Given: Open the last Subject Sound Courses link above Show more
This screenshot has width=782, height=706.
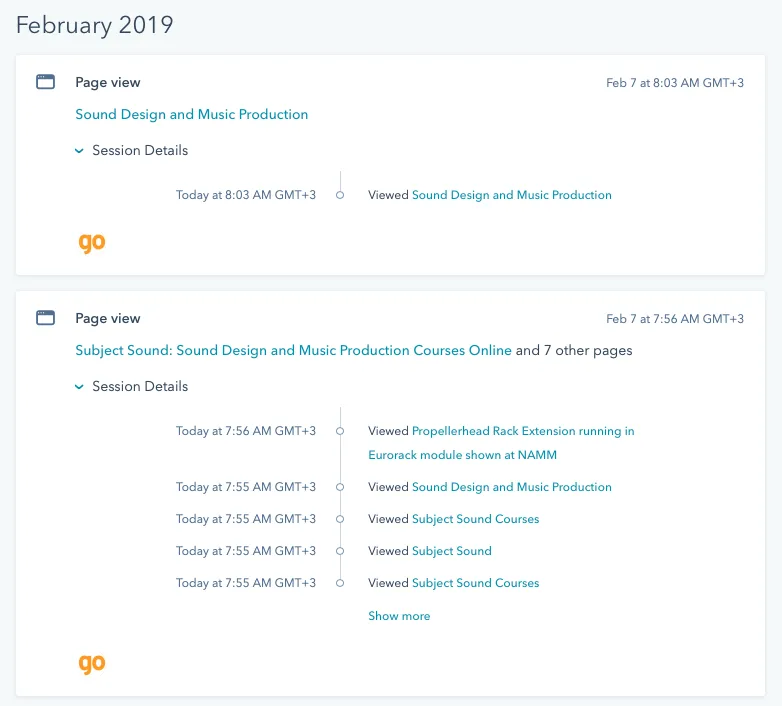Looking at the screenshot, I should pyautogui.click(x=475, y=583).
